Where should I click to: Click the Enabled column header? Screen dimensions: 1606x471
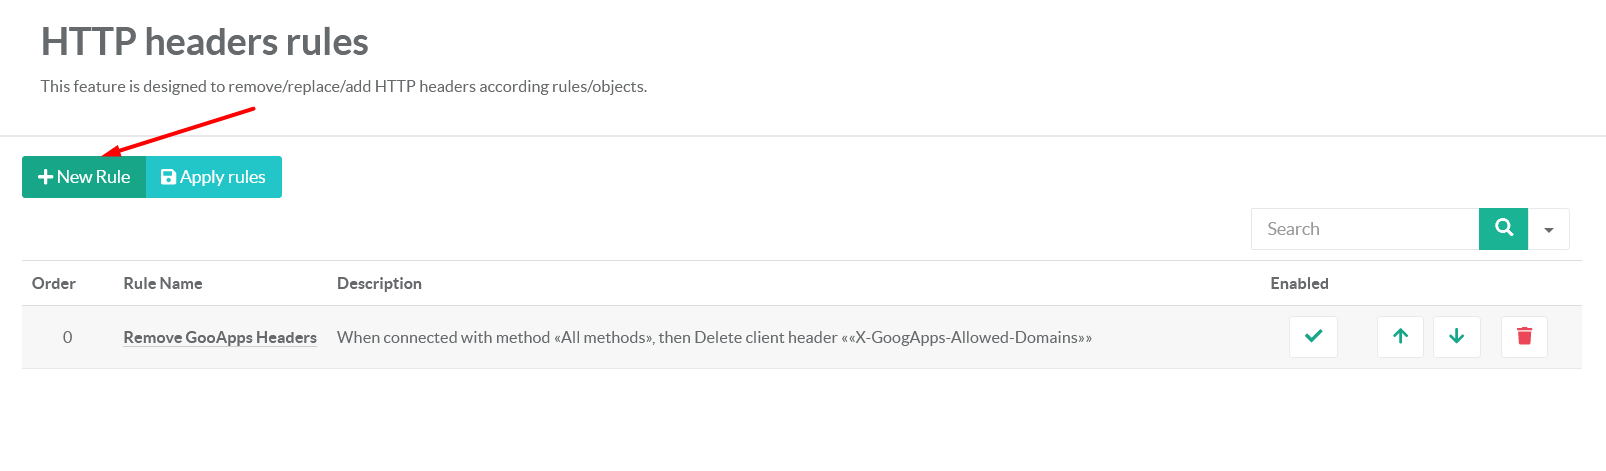(x=1299, y=284)
